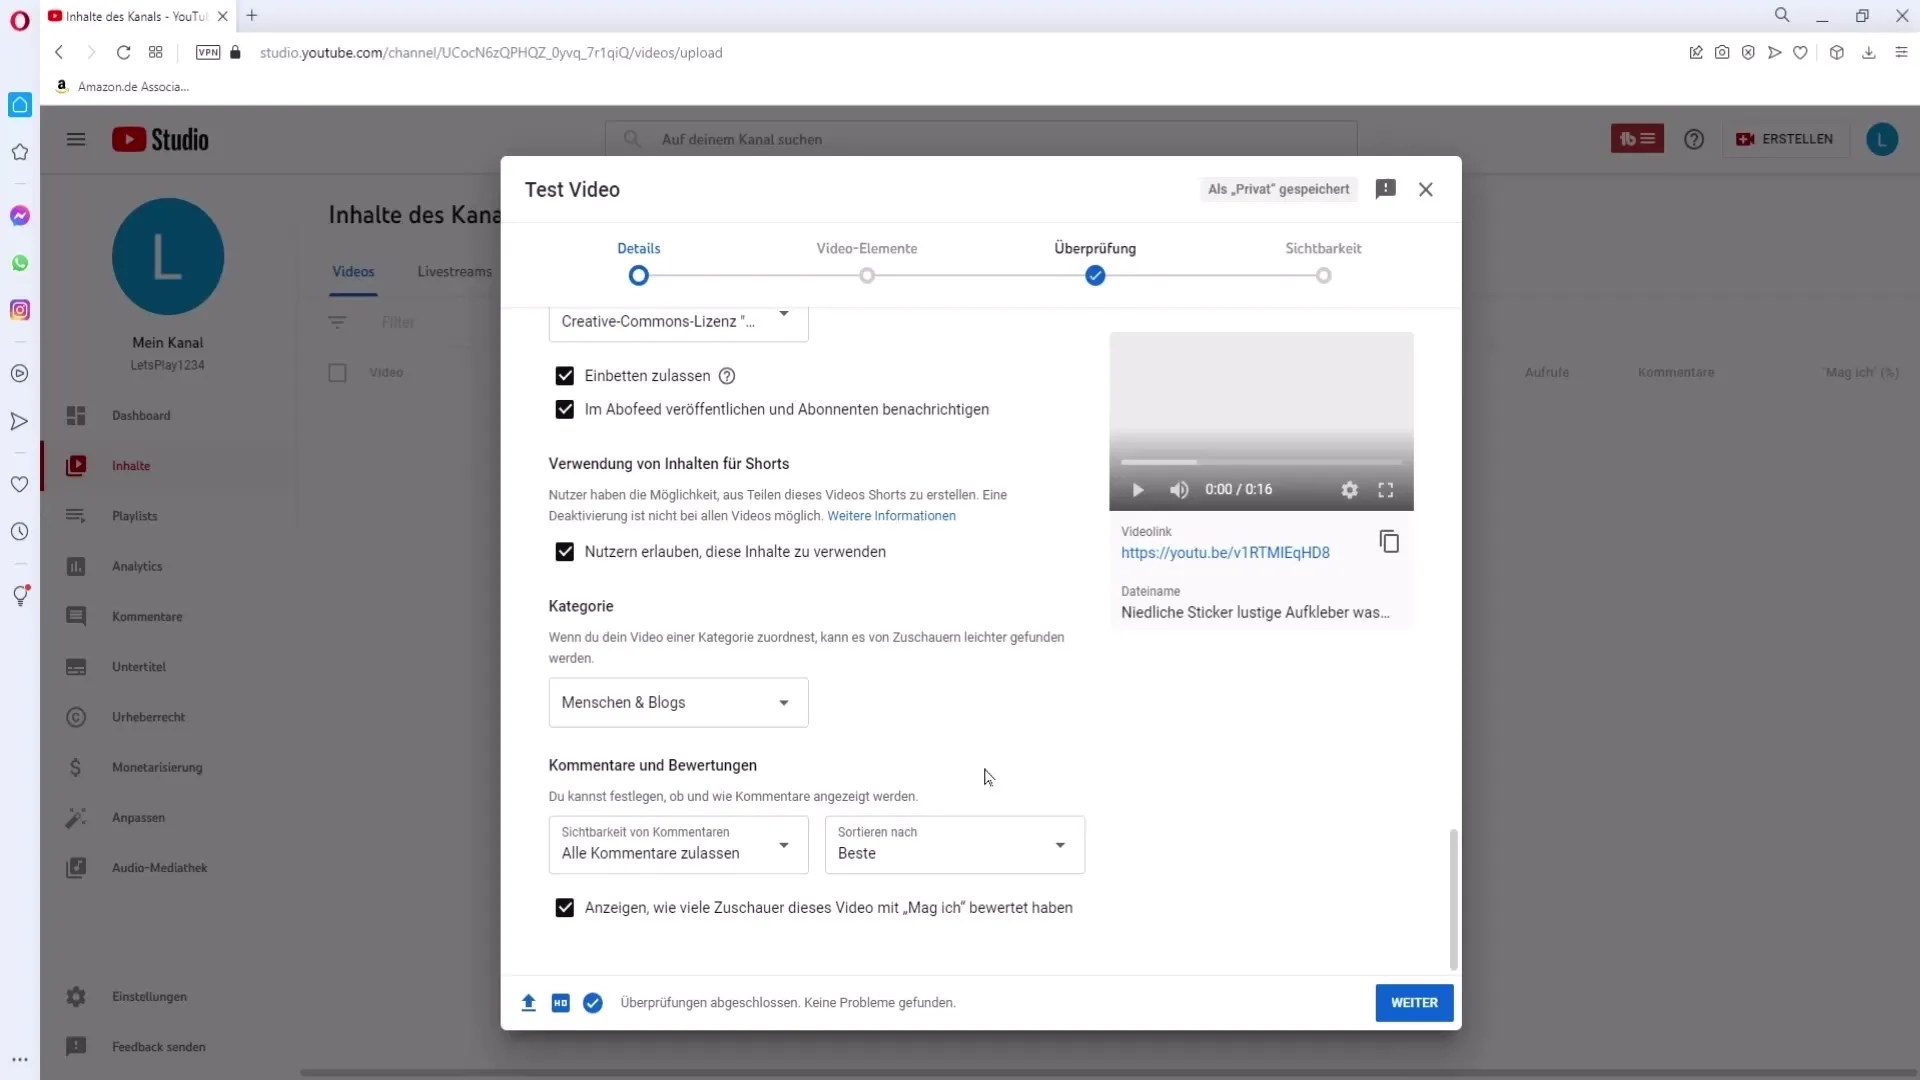The height and width of the screenshot is (1080, 1920).
Task: Uncheck Einbetten zulassen checkbox
Action: (x=565, y=376)
